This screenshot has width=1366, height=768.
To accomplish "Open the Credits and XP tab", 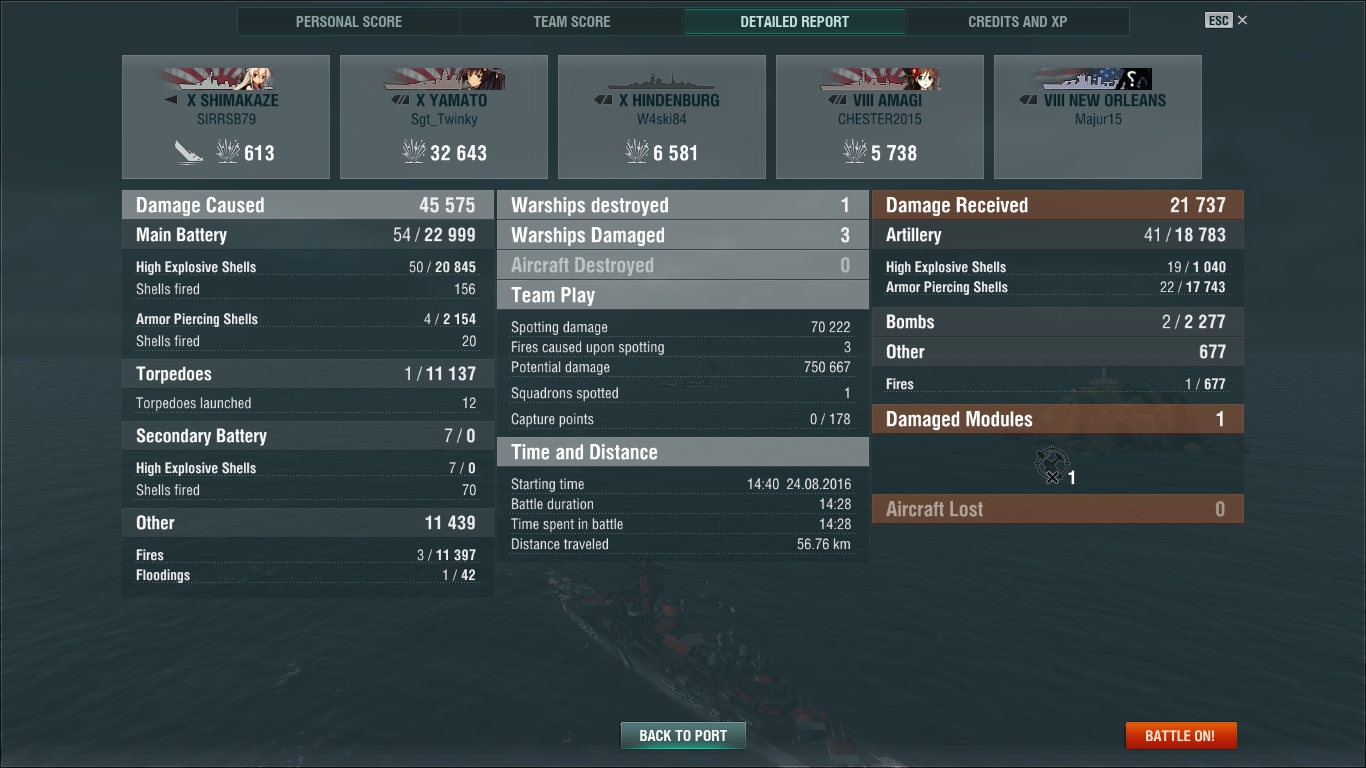I will 1017,21.
